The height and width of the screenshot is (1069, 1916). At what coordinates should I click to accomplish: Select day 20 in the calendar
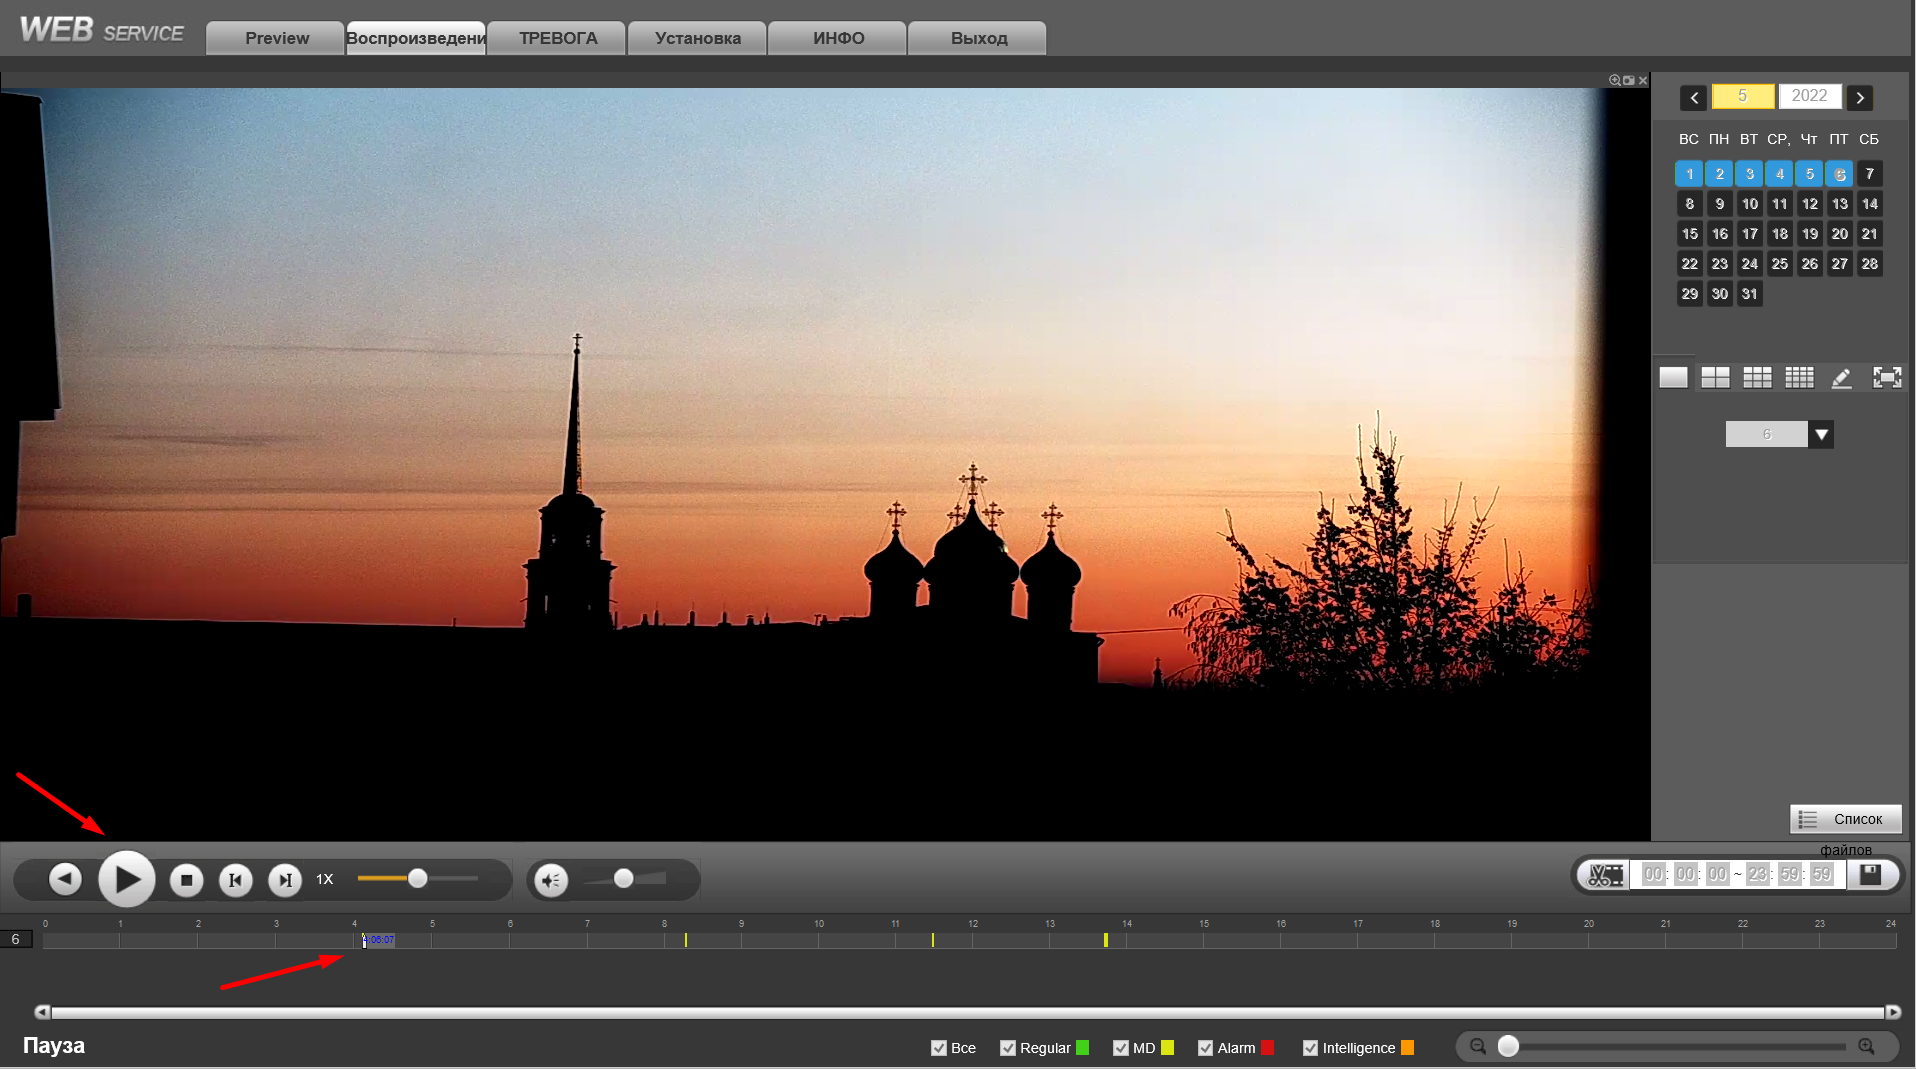[x=1839, y=234]
